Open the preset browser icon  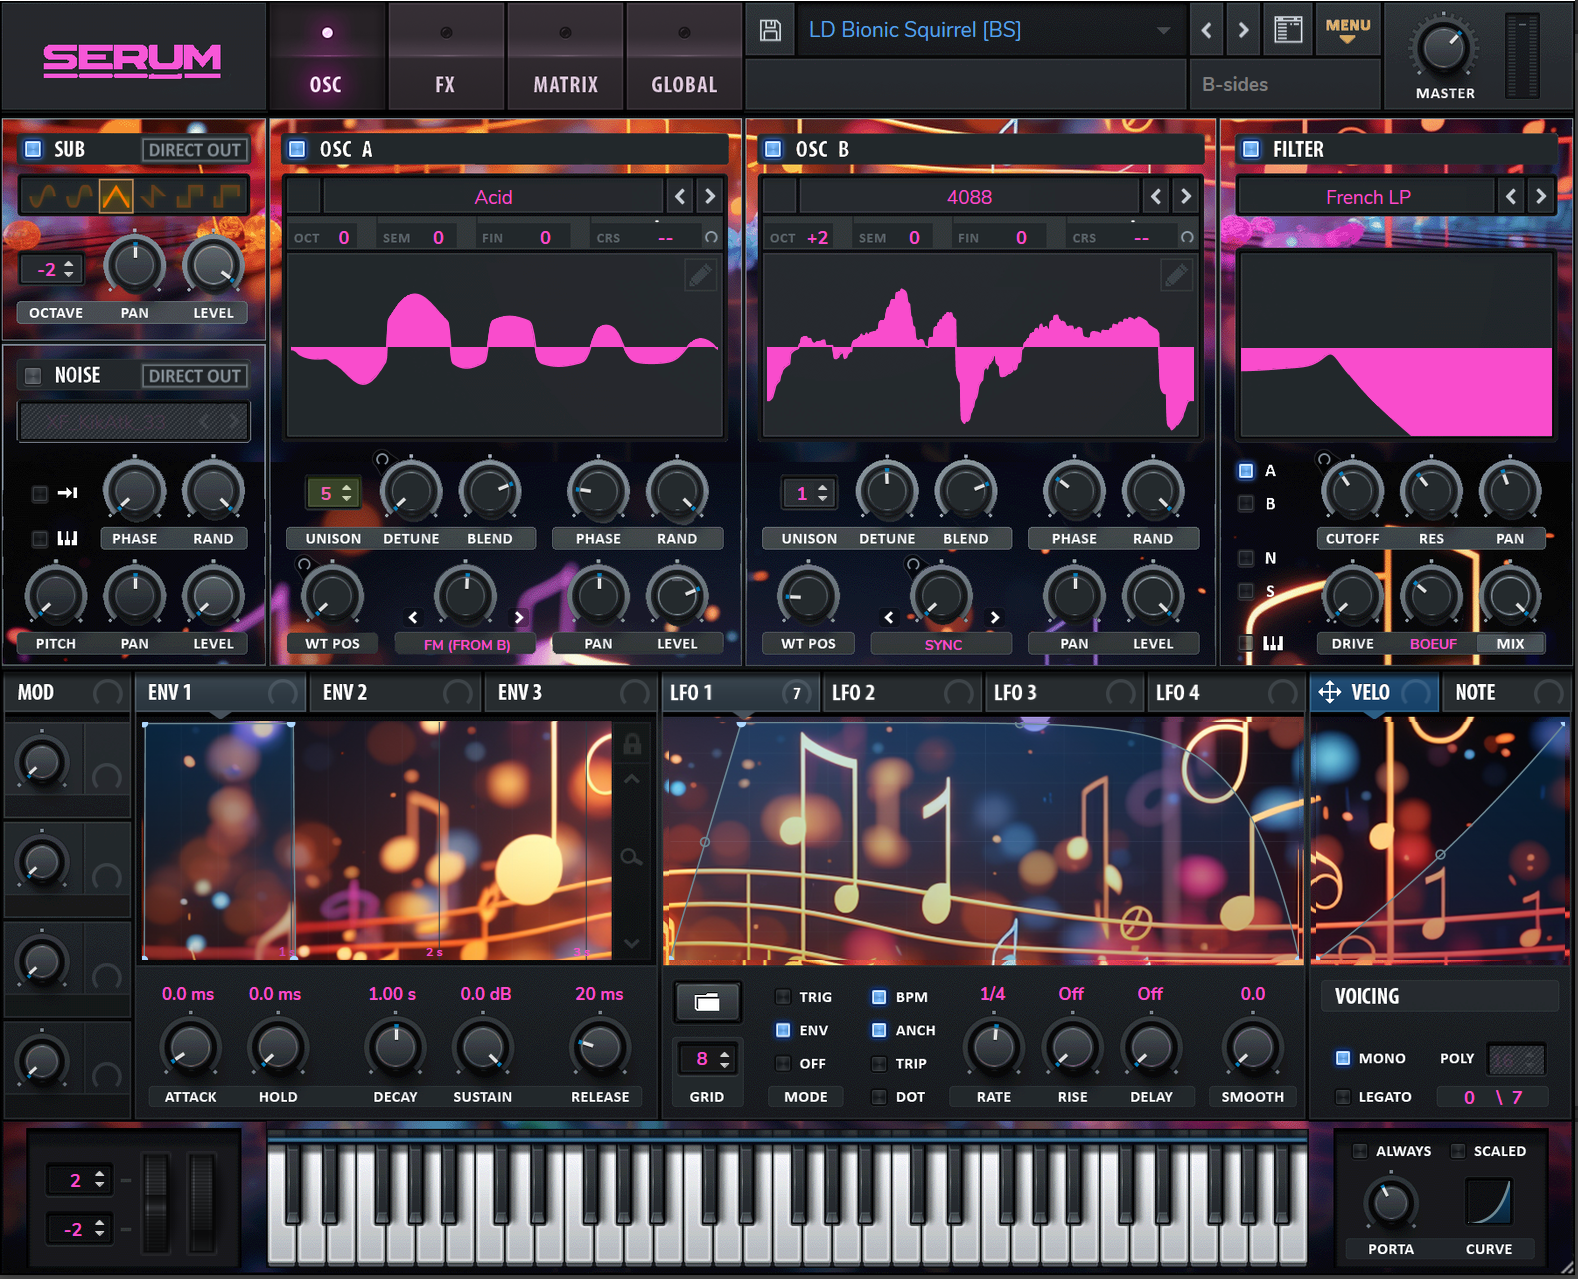point(1288,30)
